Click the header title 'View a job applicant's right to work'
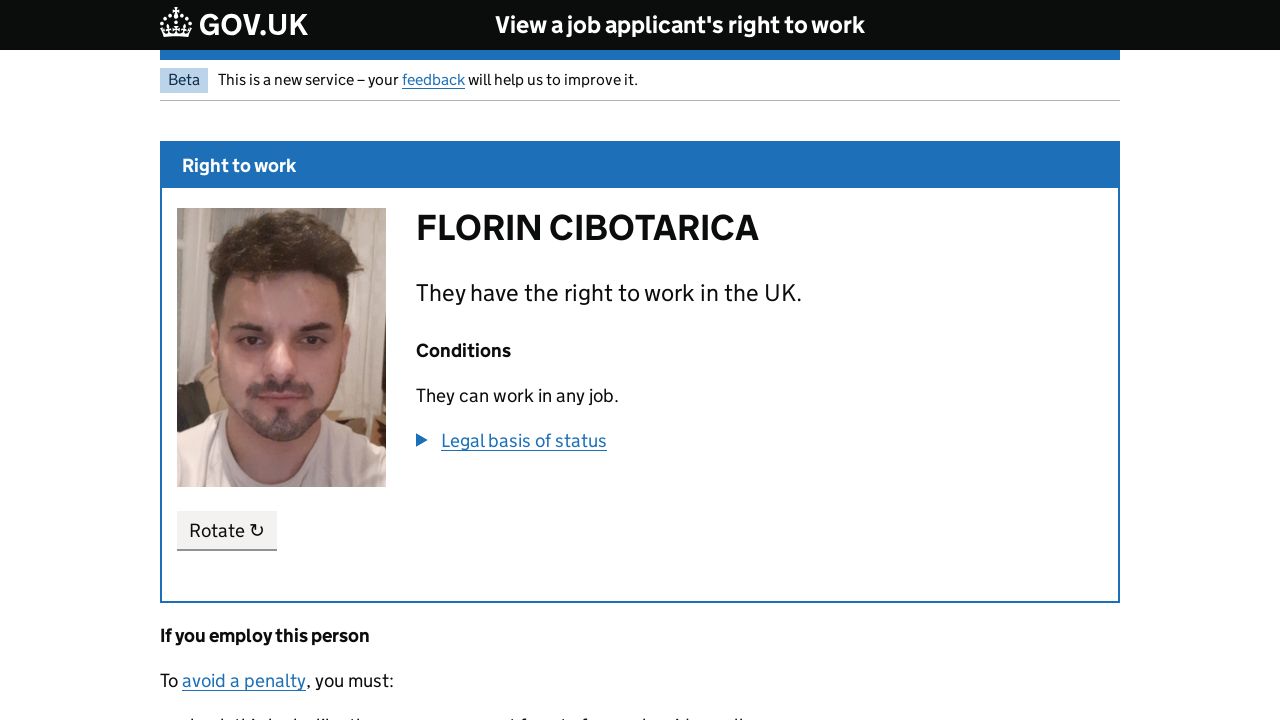Screen dimensions: 1280x720 (680, 25)
